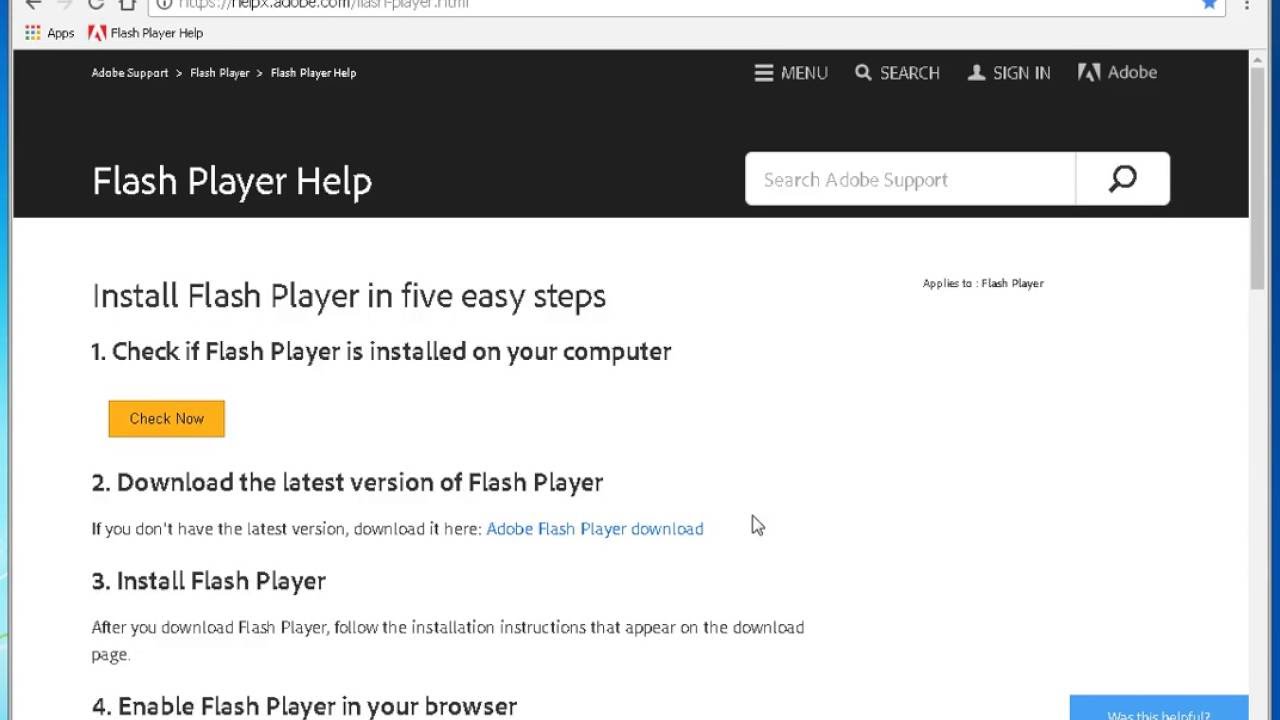This screenshot has height=720, width=1280.
Task: Click 'Applies to : Flash Player' text
Action: click(x=983, y=283)
